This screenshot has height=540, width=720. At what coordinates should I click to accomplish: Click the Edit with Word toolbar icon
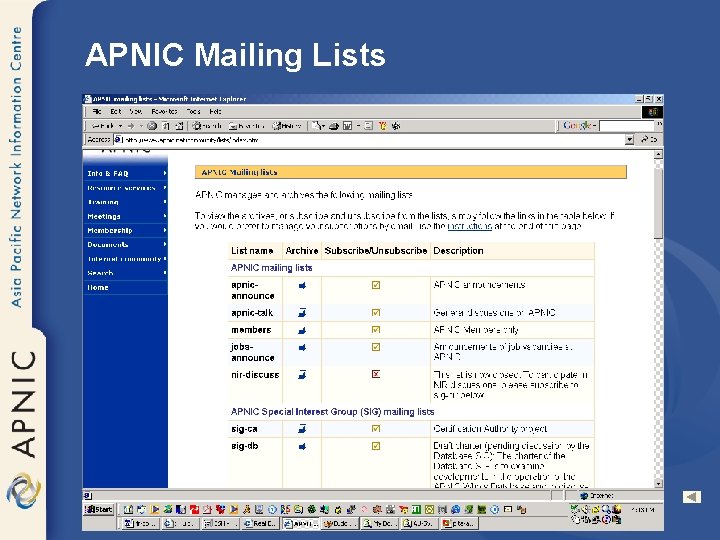coord(348,126)
